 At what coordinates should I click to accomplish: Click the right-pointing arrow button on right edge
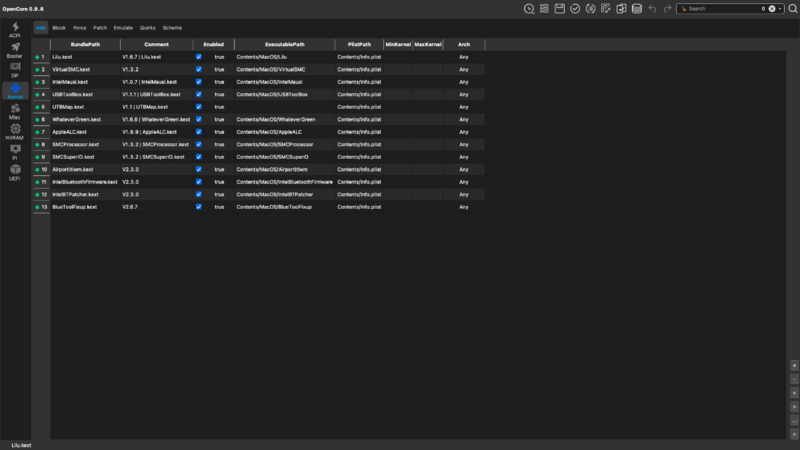[x=794, y=407]
